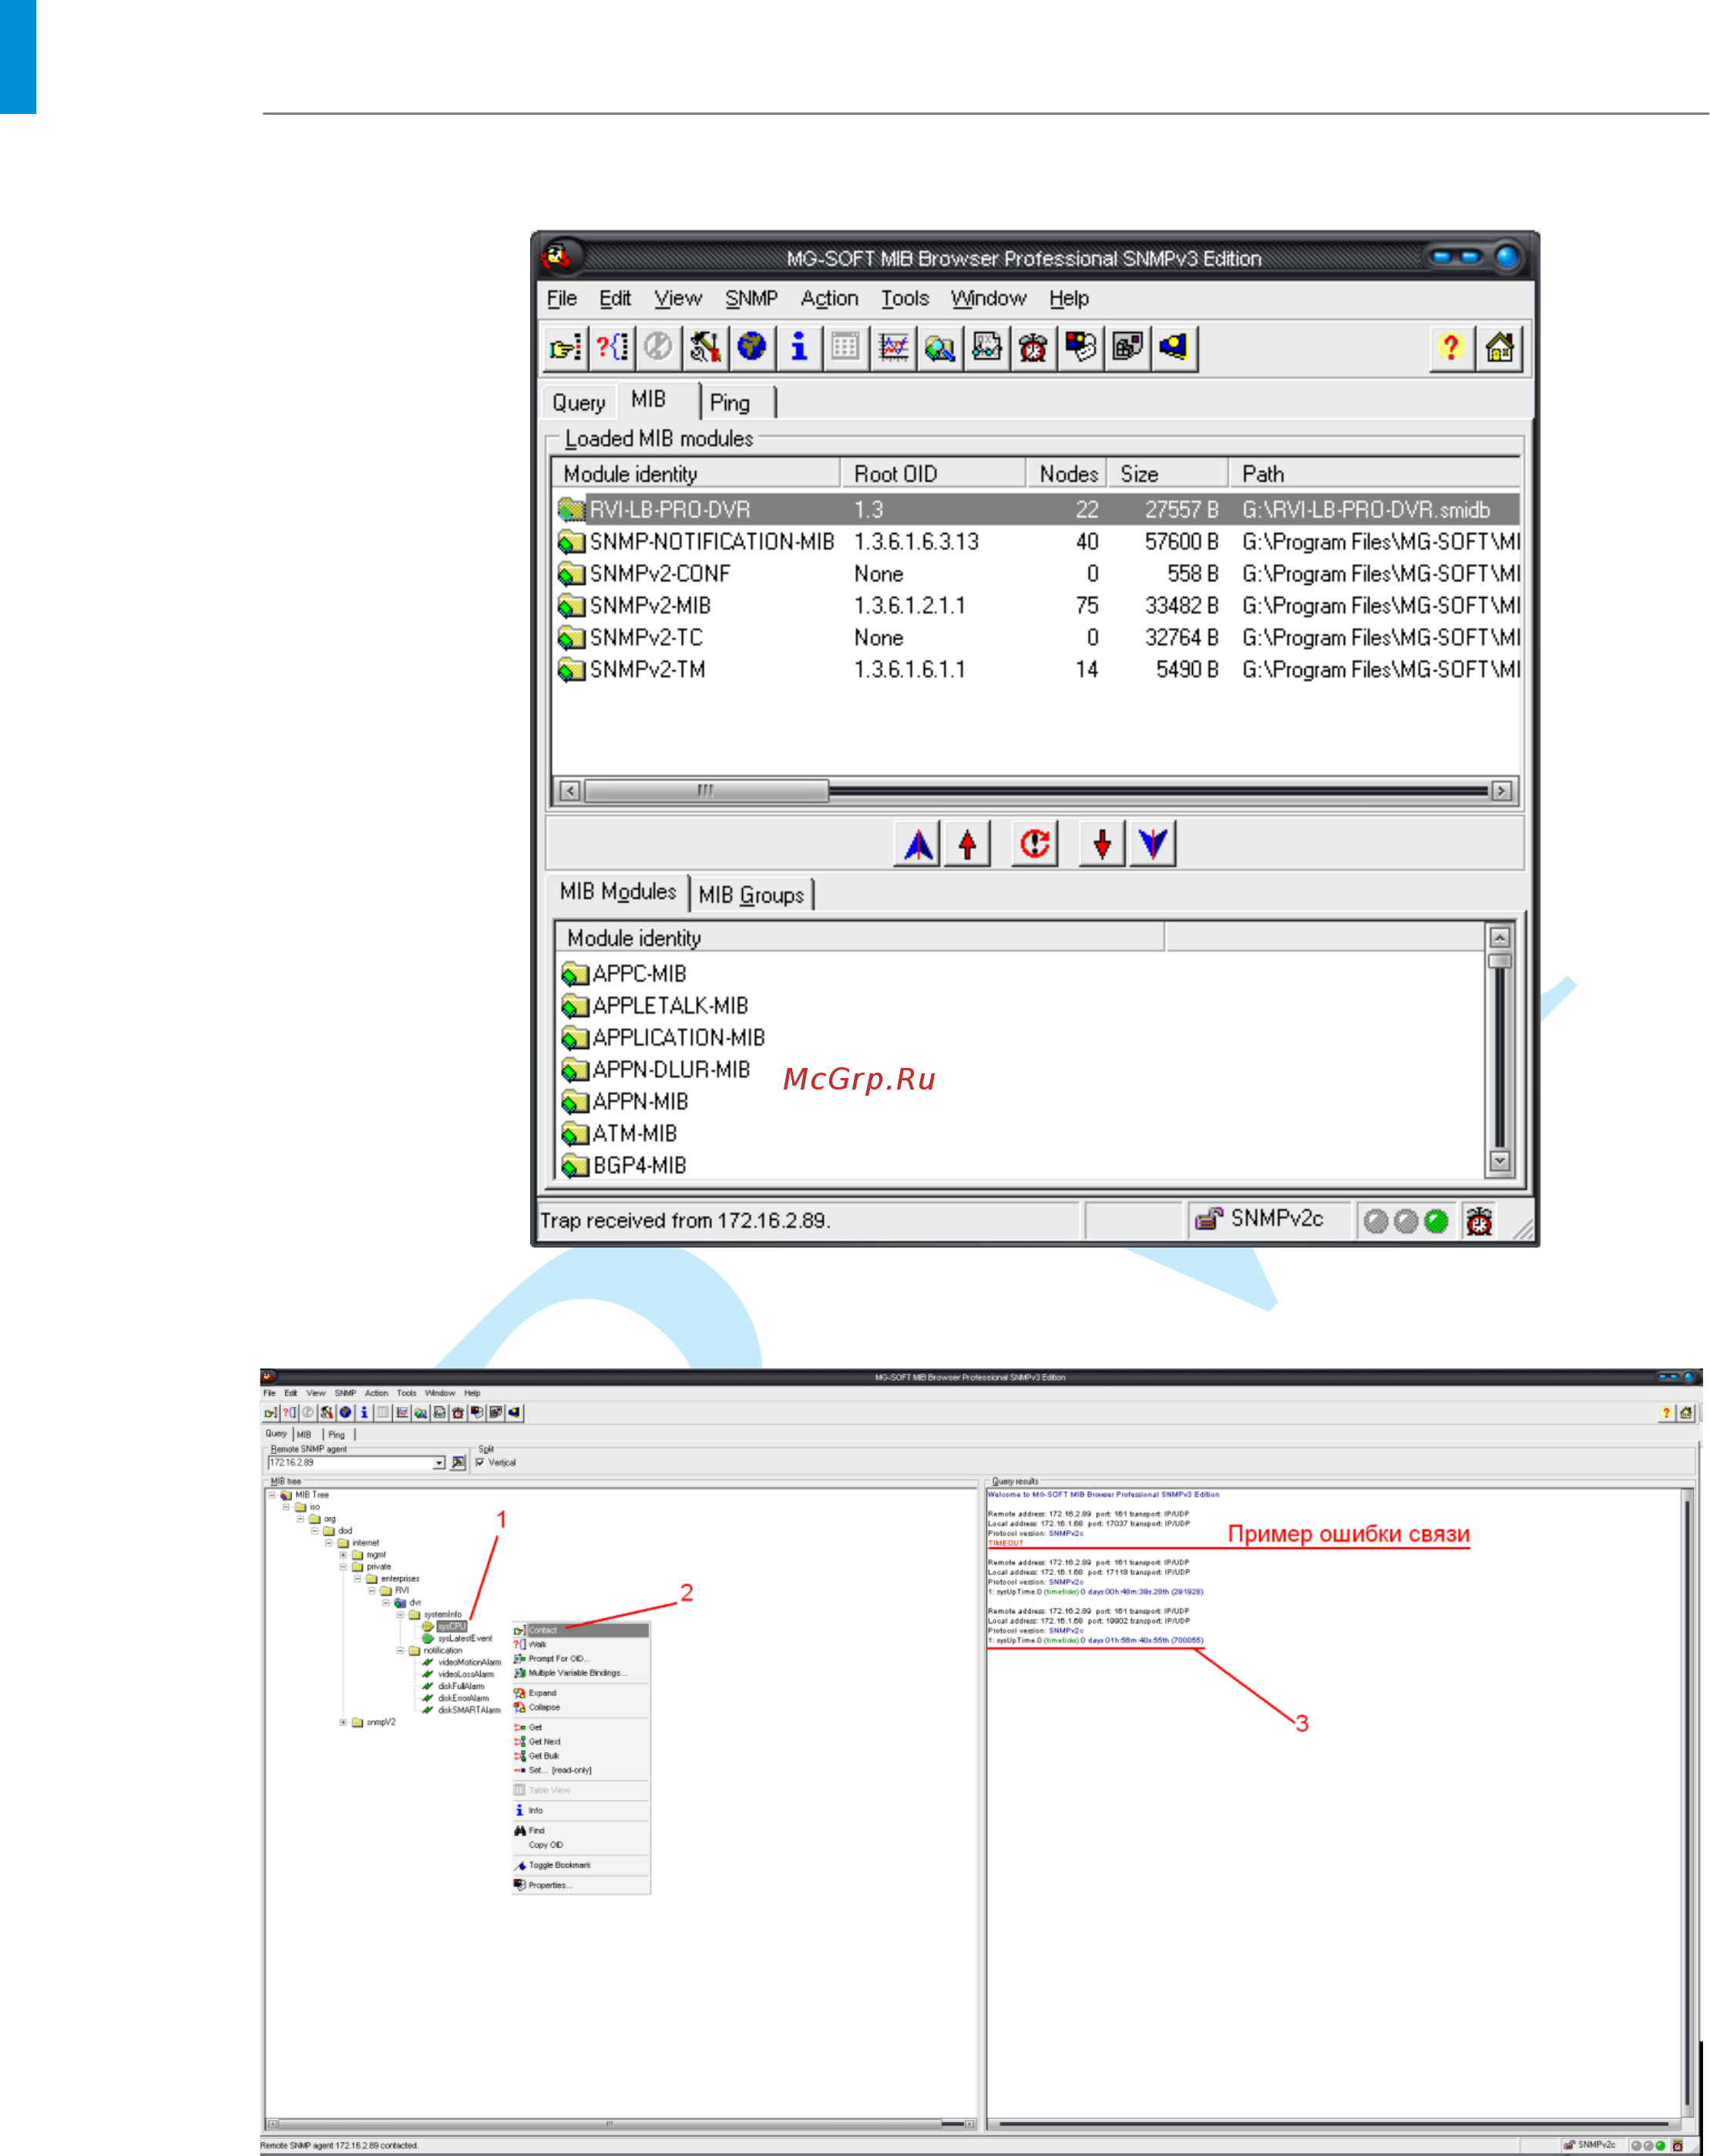Screen dimensions: 1710x2156
Task: Click the Root OID column header
Action: pos(933,473)
